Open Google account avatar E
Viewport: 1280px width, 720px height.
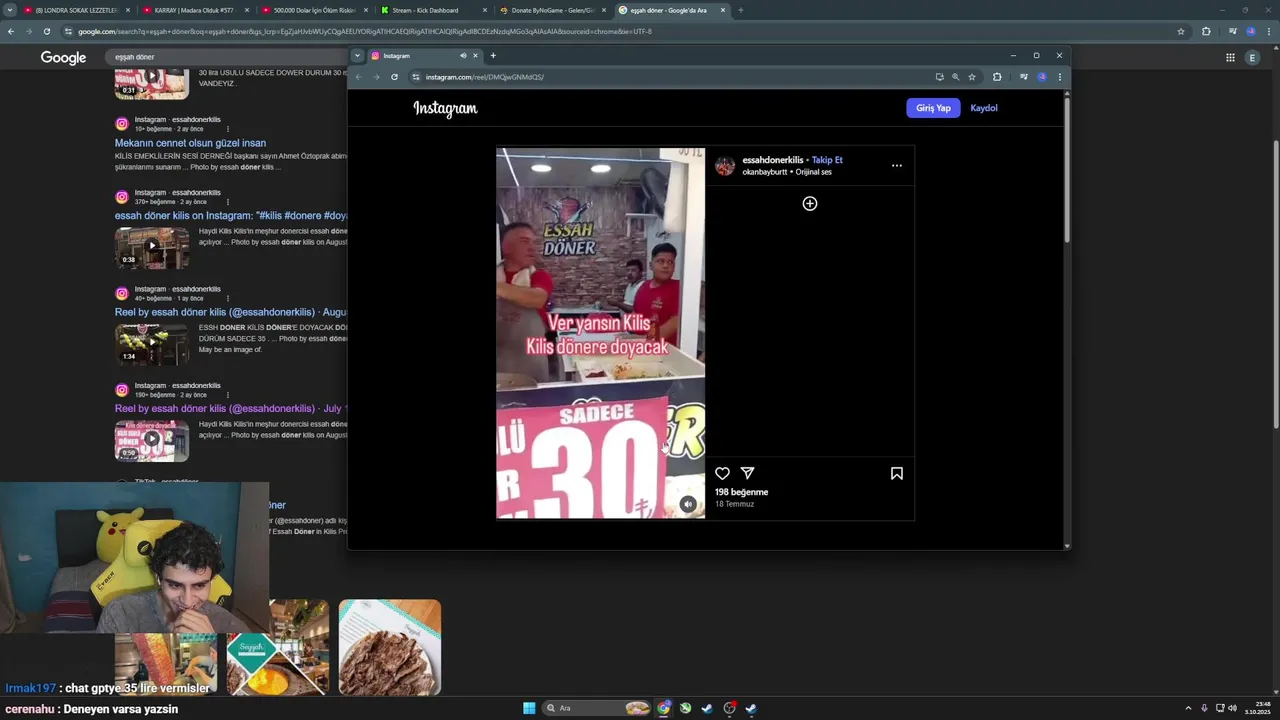pos(1252,58)
